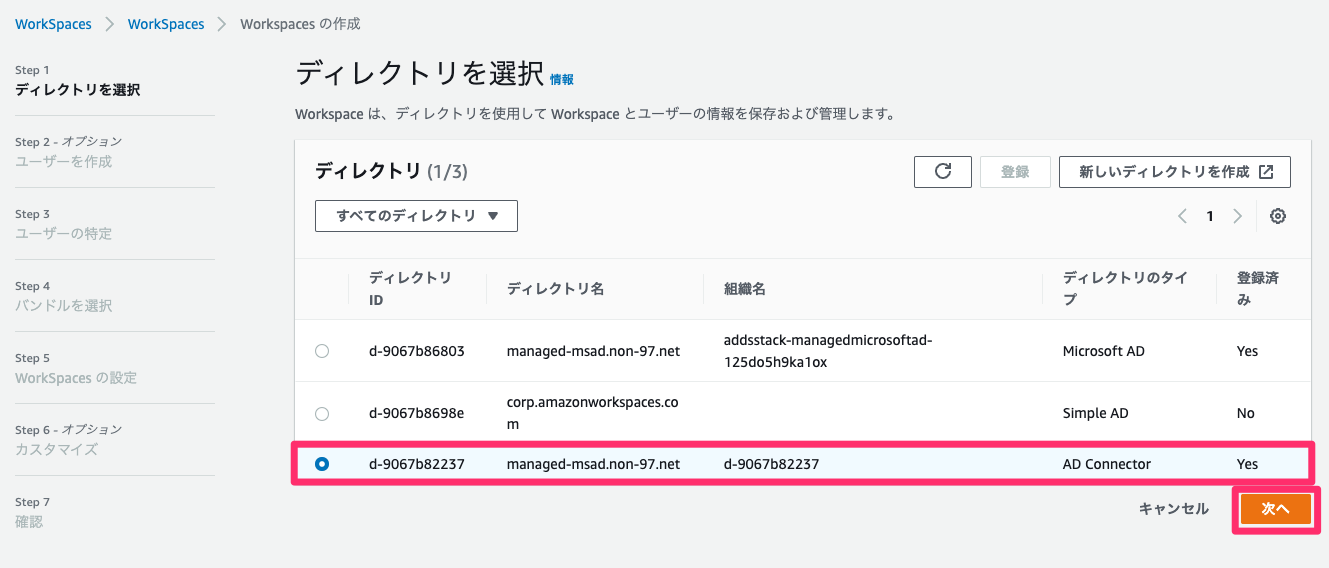Go to next page arrow

pyautogui.click(x=1238, y=216)
